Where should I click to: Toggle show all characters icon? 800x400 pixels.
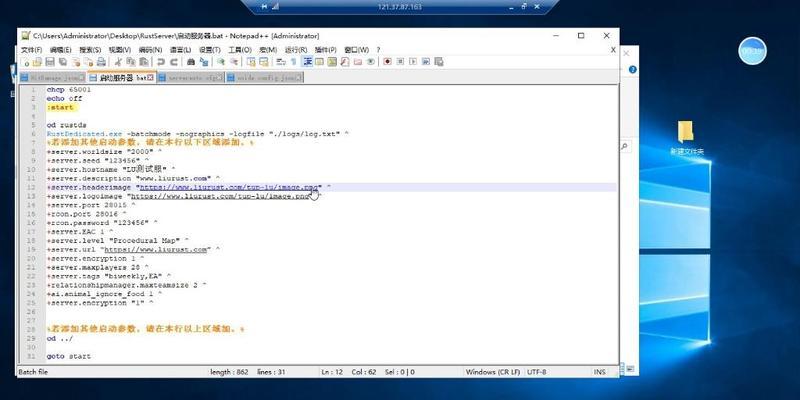pos(294,62)
